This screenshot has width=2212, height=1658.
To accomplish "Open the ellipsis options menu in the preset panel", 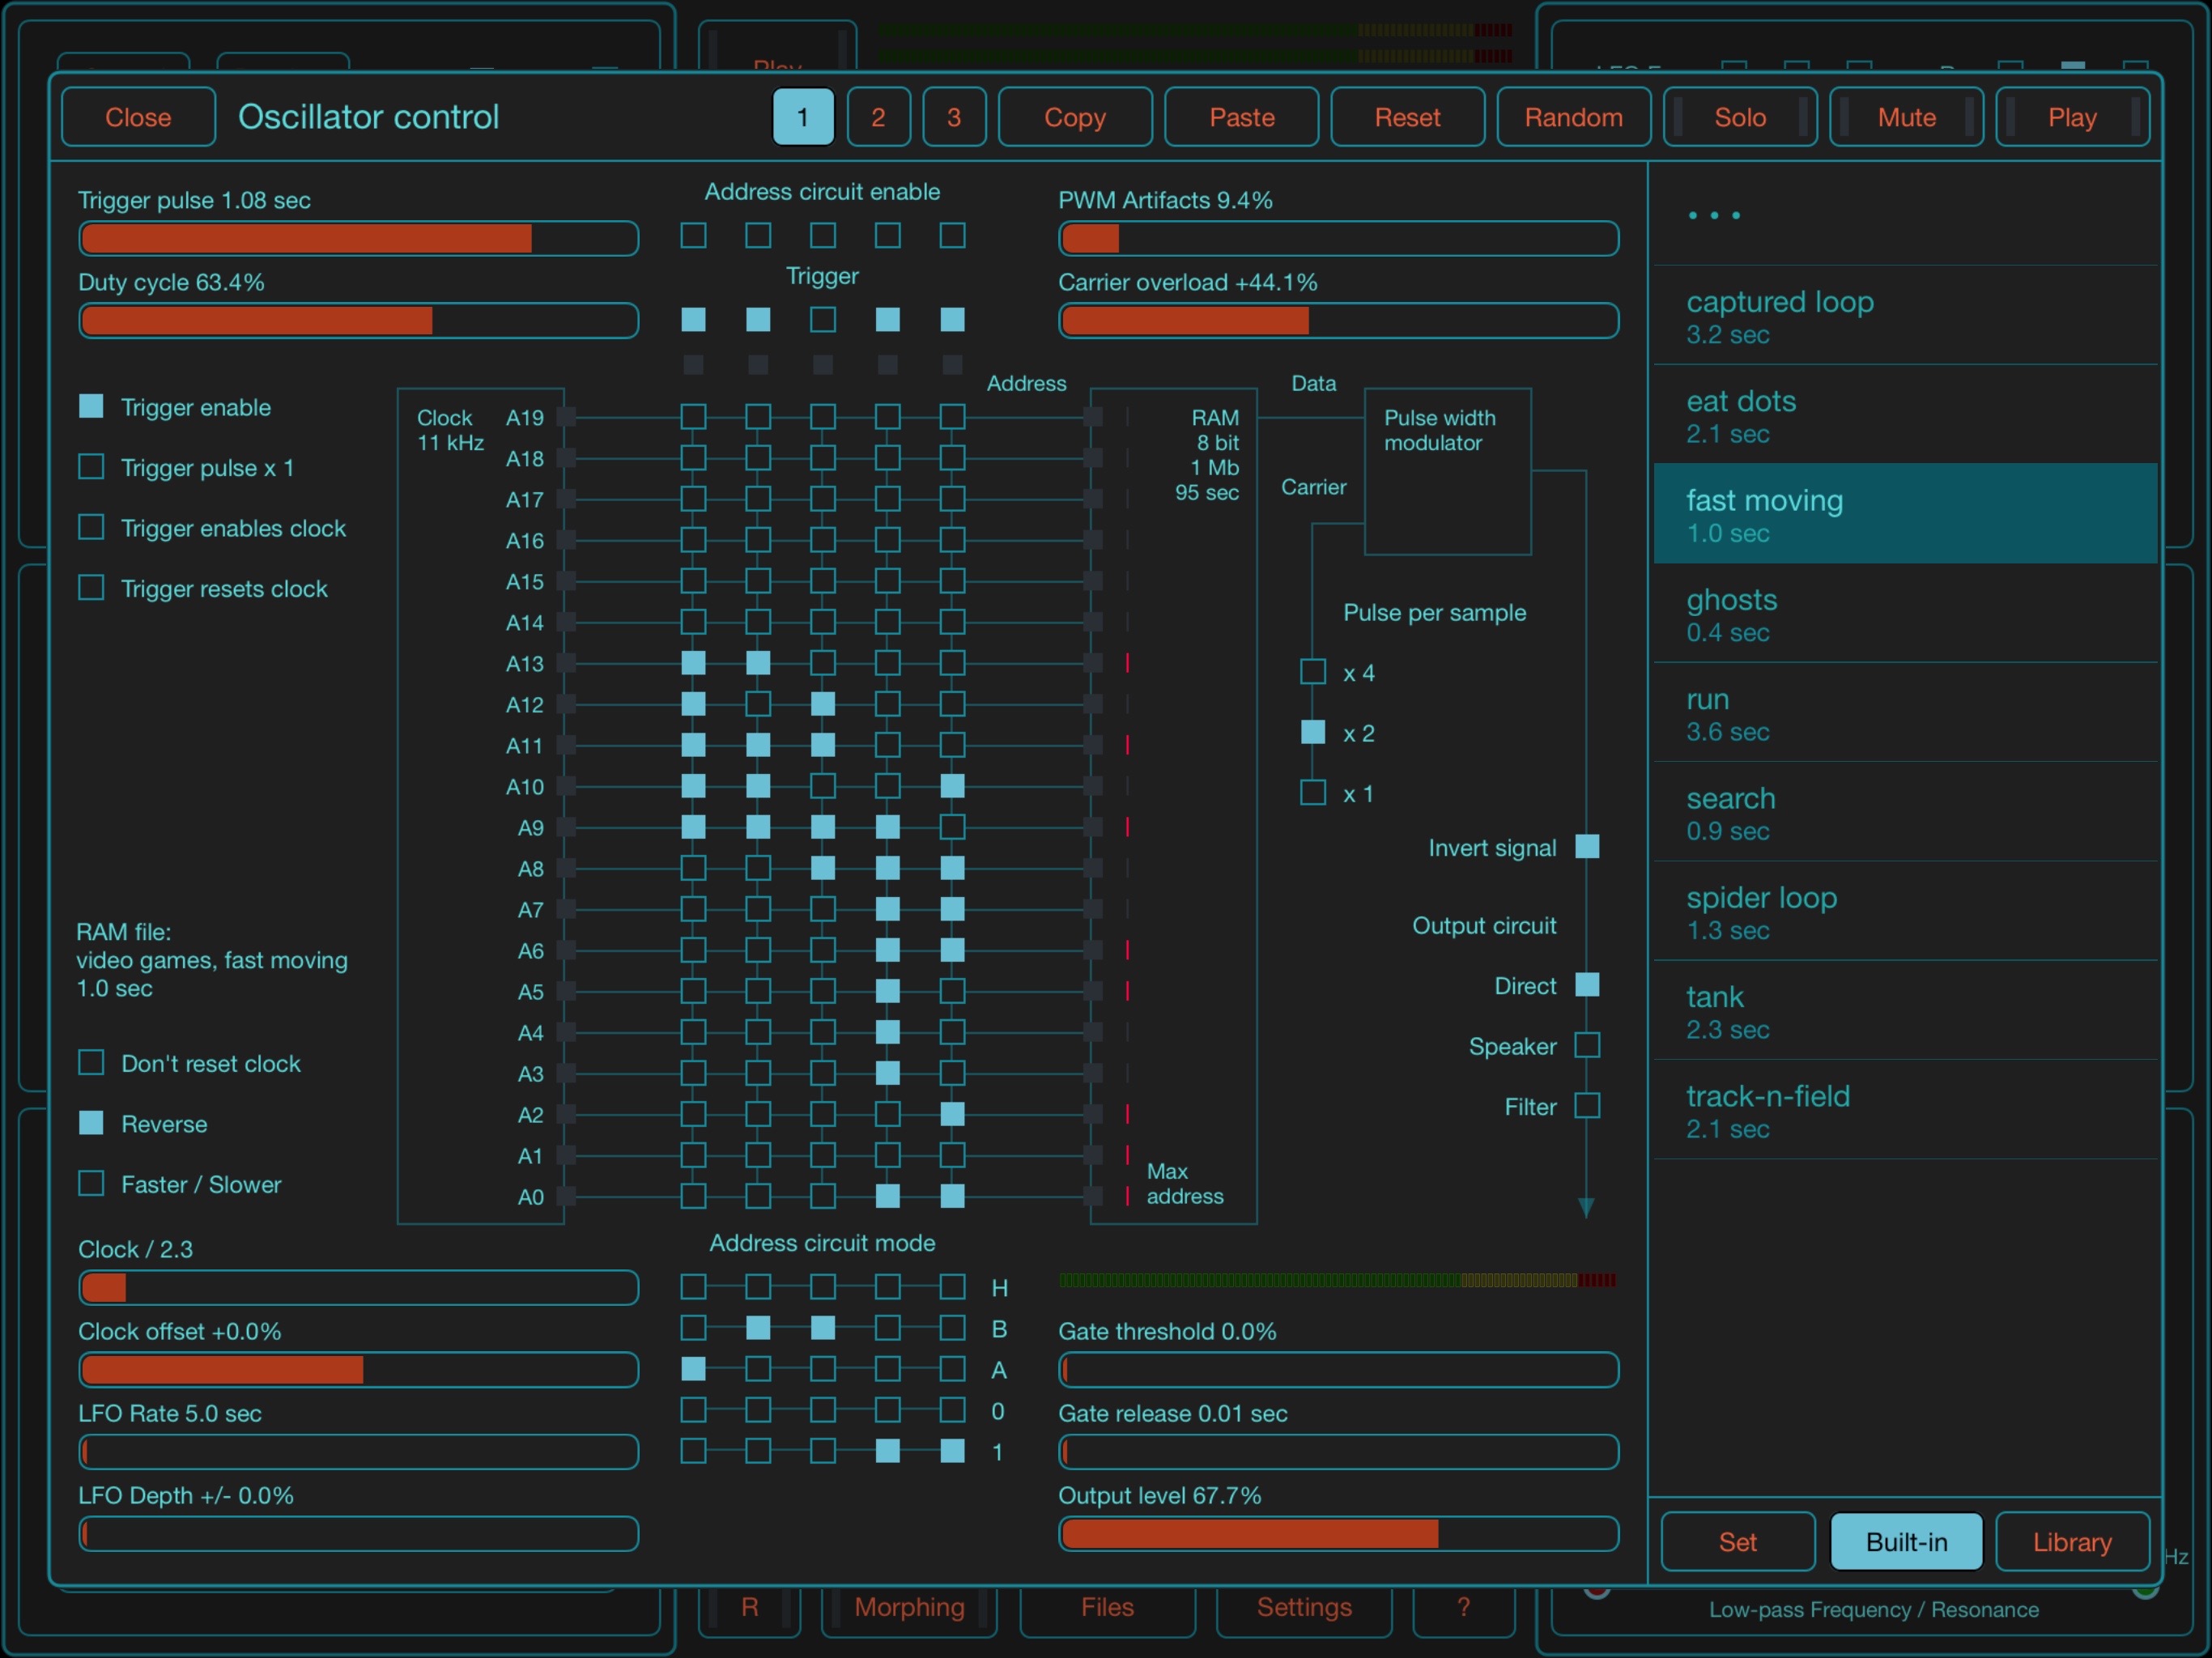I will (1713, 215).
